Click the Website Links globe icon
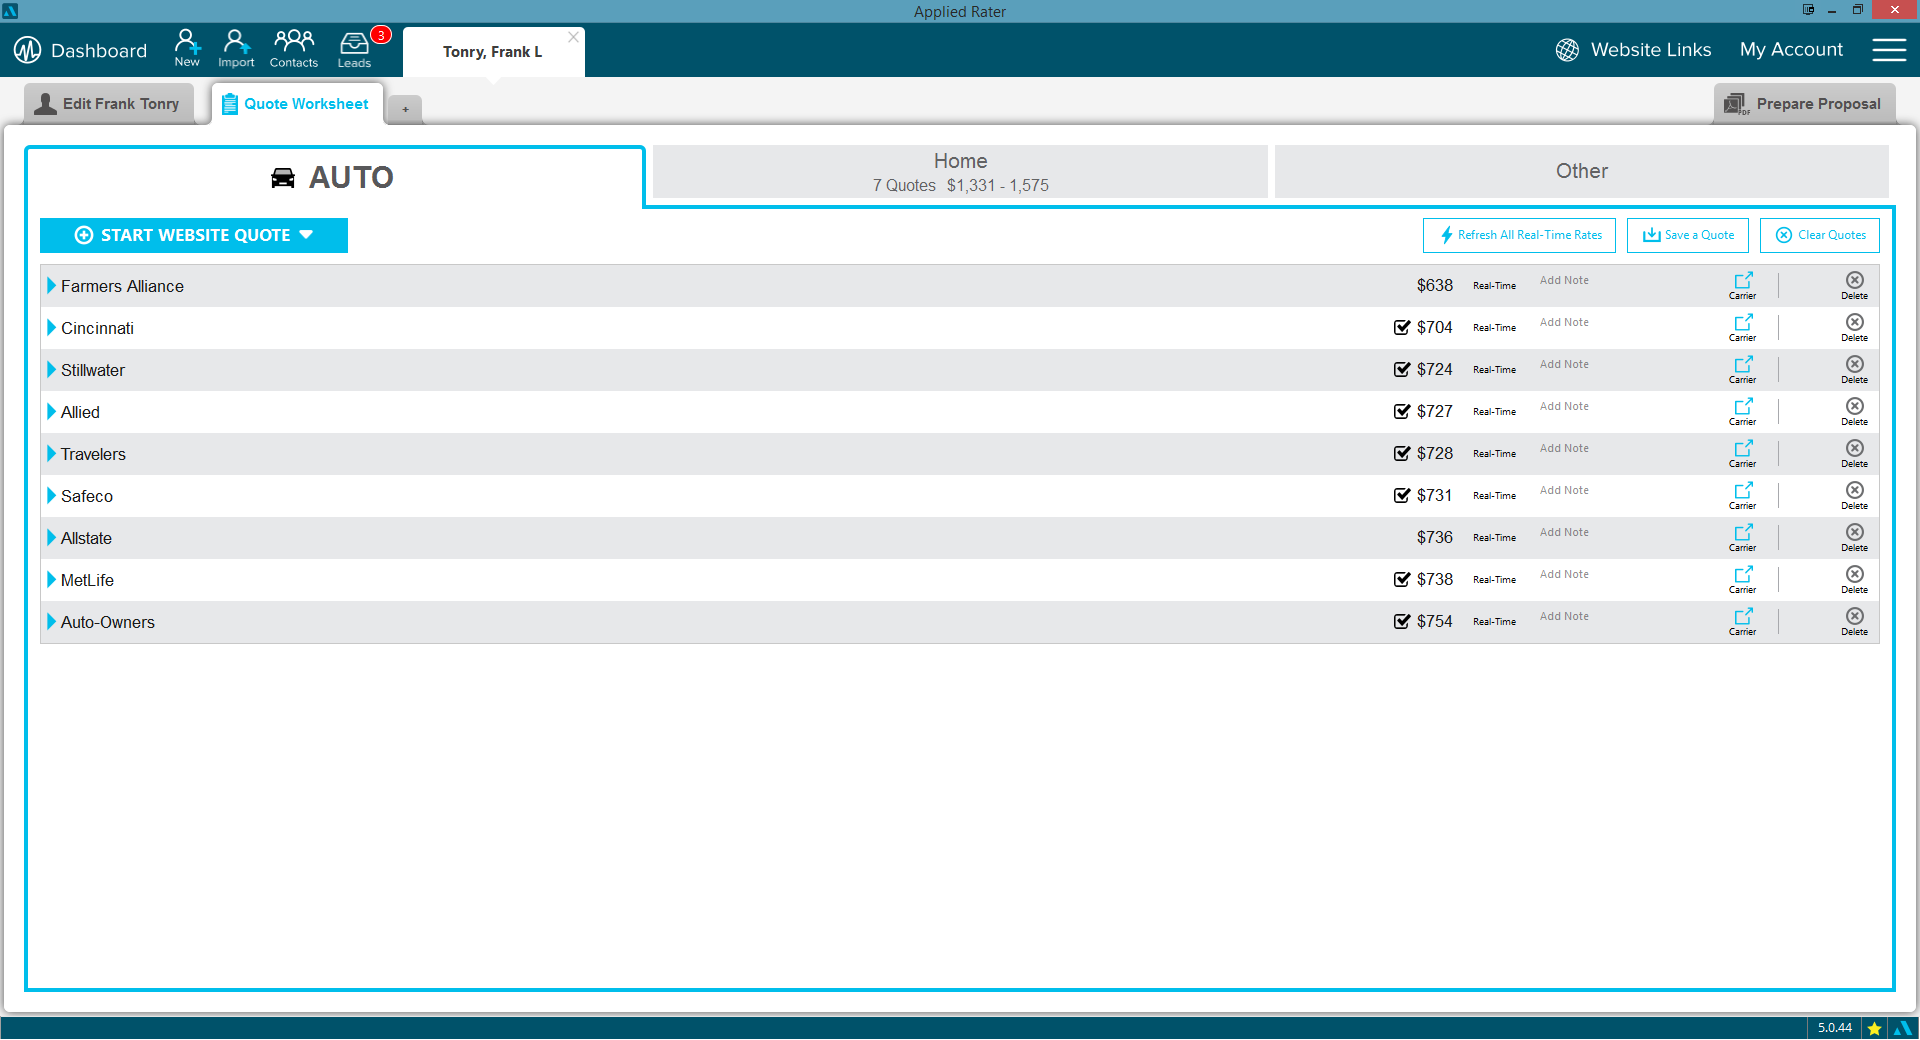Viewport: 1920px width, 1040px height. [x=1567, y=50]
